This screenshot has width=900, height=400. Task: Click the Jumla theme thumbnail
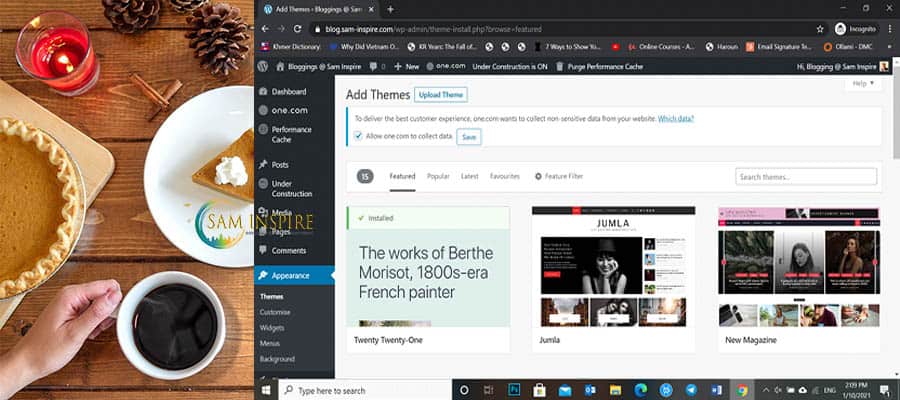613,265
